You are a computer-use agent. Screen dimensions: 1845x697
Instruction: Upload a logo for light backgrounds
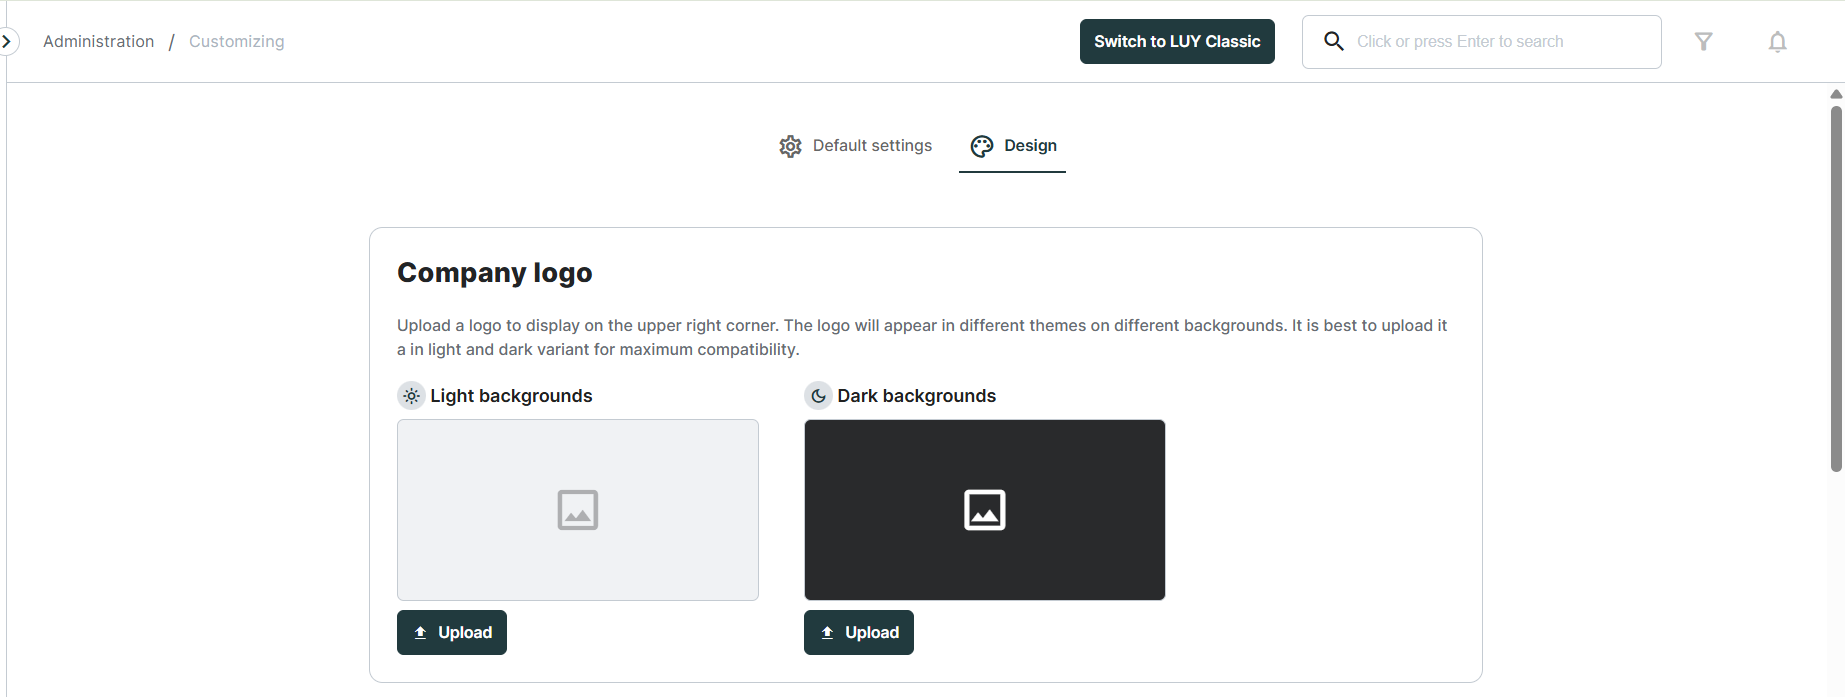coord(452,632)
